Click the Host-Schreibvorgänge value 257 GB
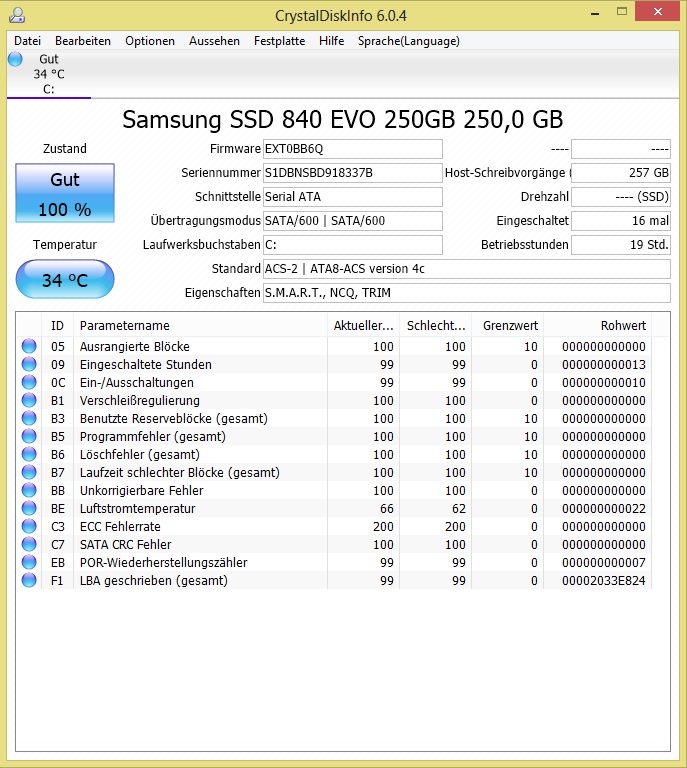 [x=621, y=173]
